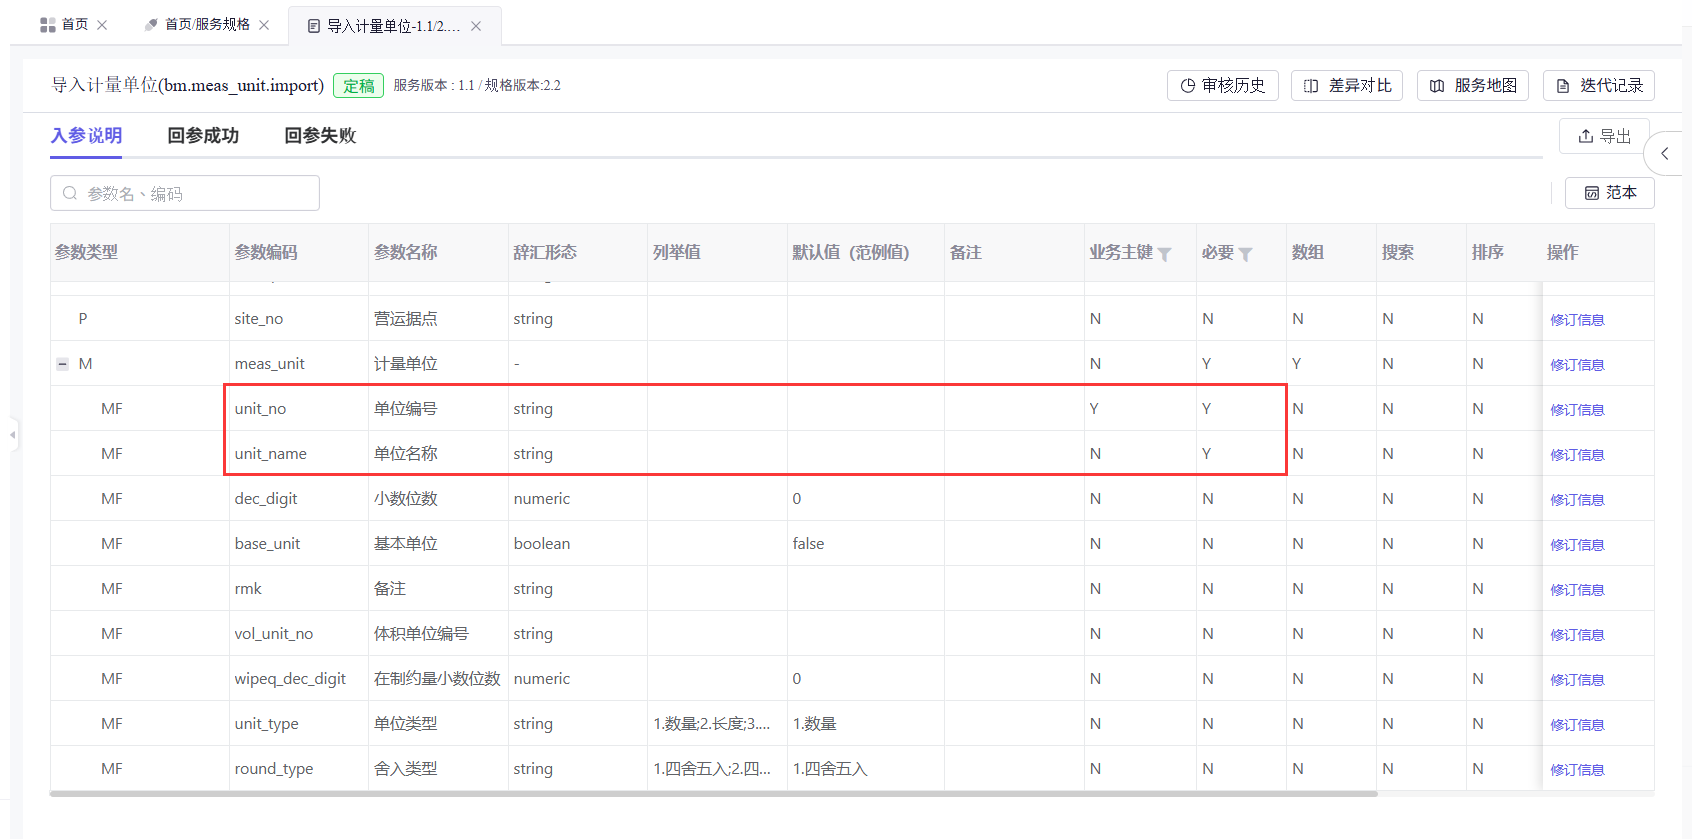Toggle the left sidebar collapse handle
This screenshot has width=1692, height=839.
(13, 435)
